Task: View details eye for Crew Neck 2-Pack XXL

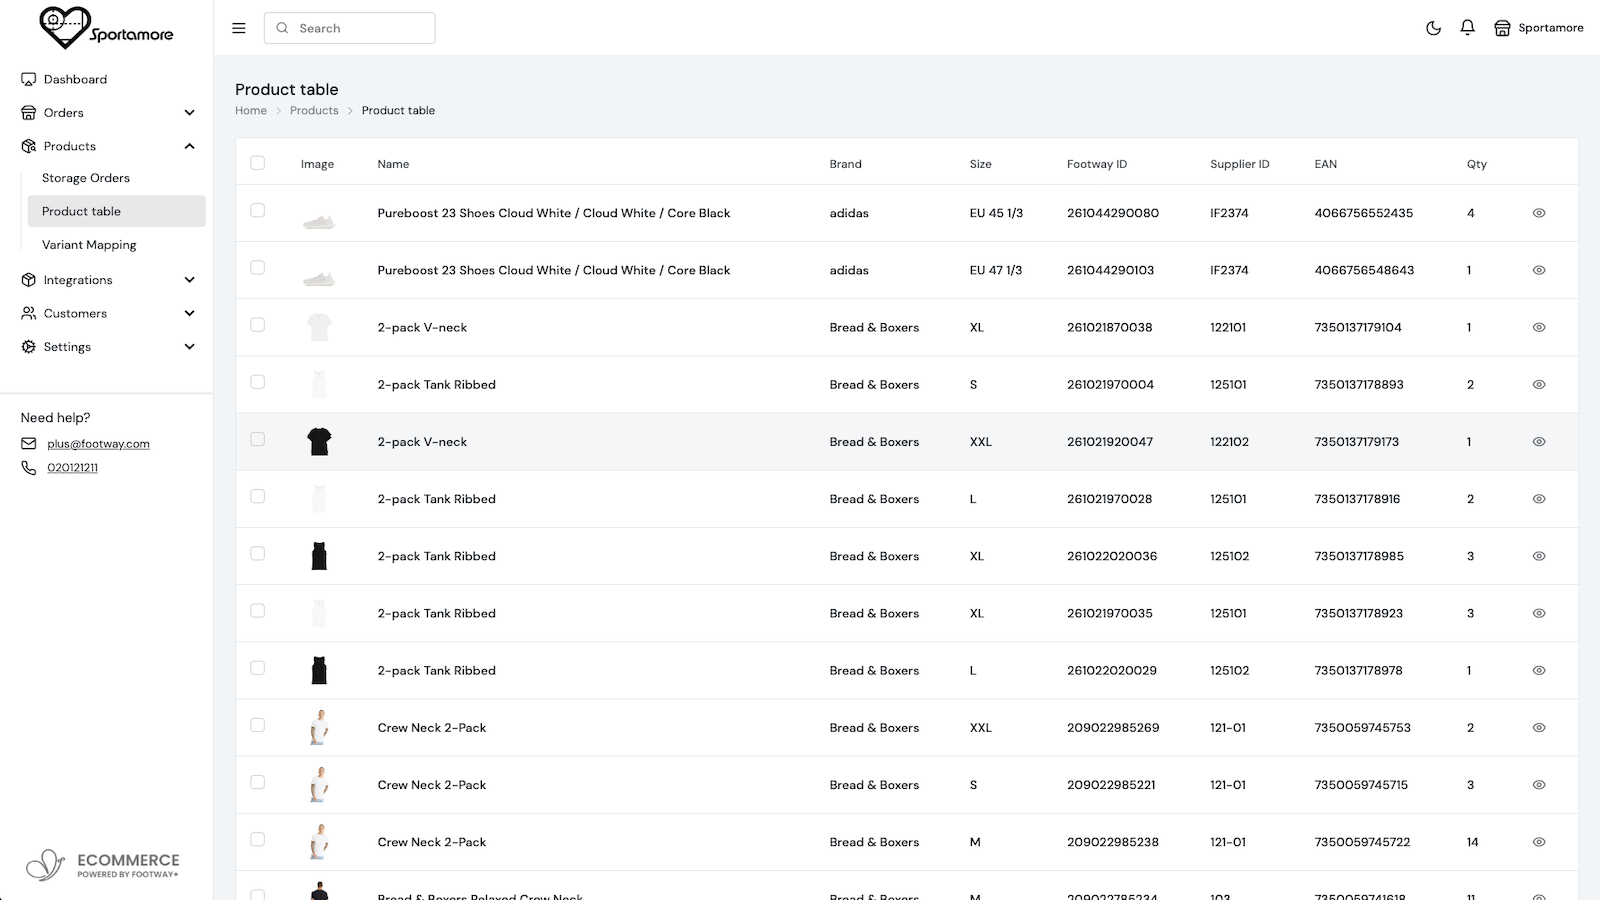Action: pos(1539,728)
